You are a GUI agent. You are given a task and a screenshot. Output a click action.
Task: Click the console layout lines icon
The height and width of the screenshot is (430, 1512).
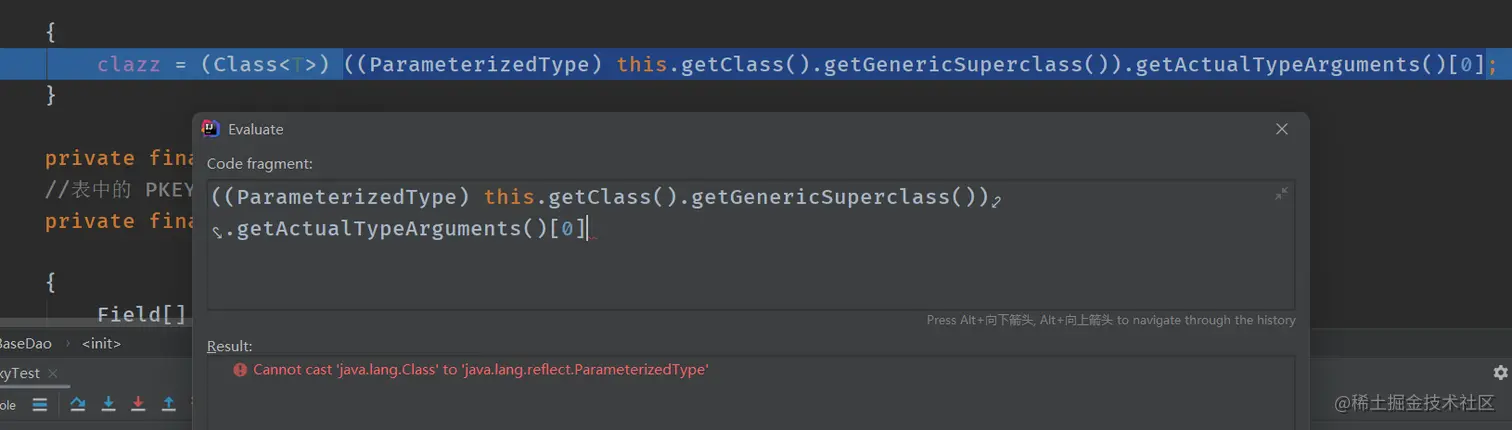coord(40,405)
